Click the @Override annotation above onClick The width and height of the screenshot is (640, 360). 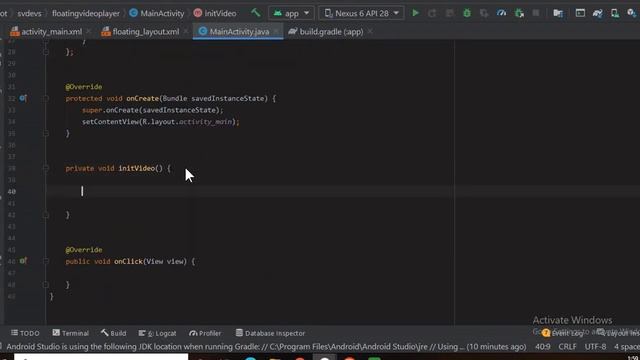click(84, 249)
